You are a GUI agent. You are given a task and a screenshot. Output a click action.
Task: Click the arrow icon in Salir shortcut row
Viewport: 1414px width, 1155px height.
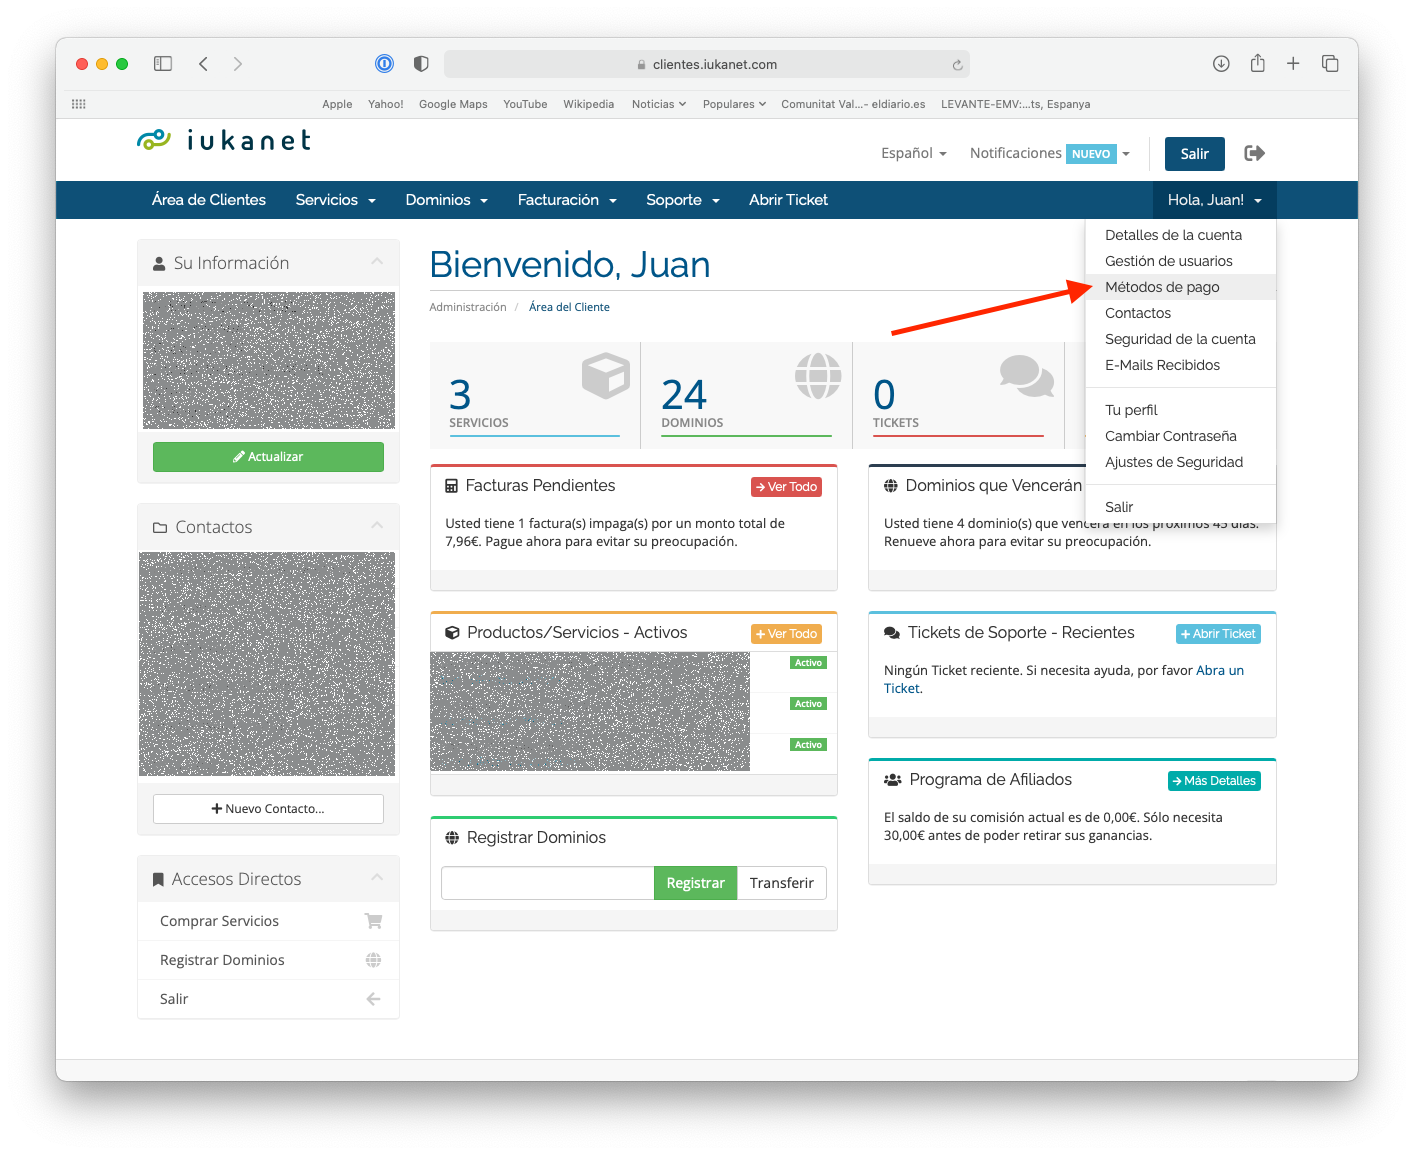(373, 999)
